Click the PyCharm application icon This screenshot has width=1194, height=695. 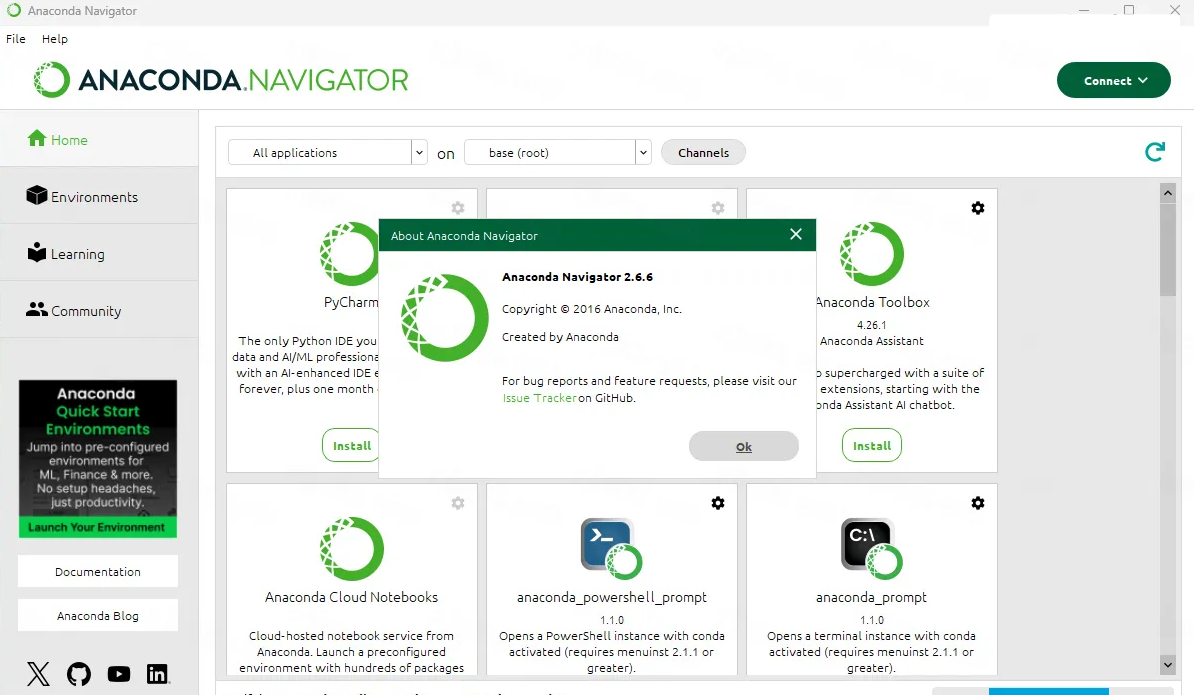[x=350, y=253]
